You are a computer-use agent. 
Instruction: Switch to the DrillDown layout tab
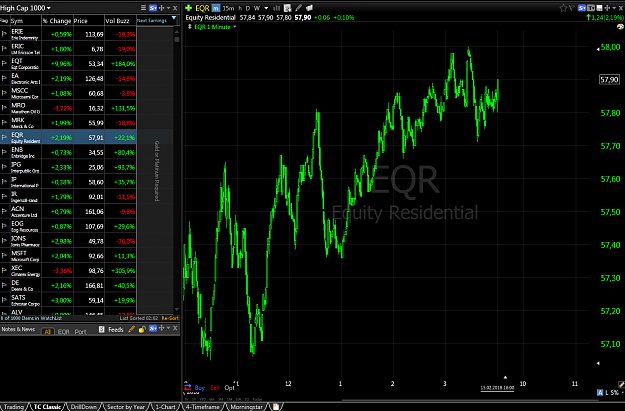pyautogui.click(x=84, y=407)
